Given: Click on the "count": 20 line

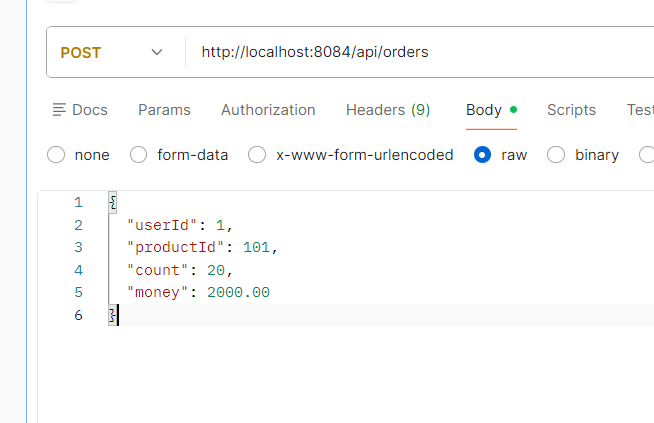Looking at the screenshot, I should (x=184, y=270).
